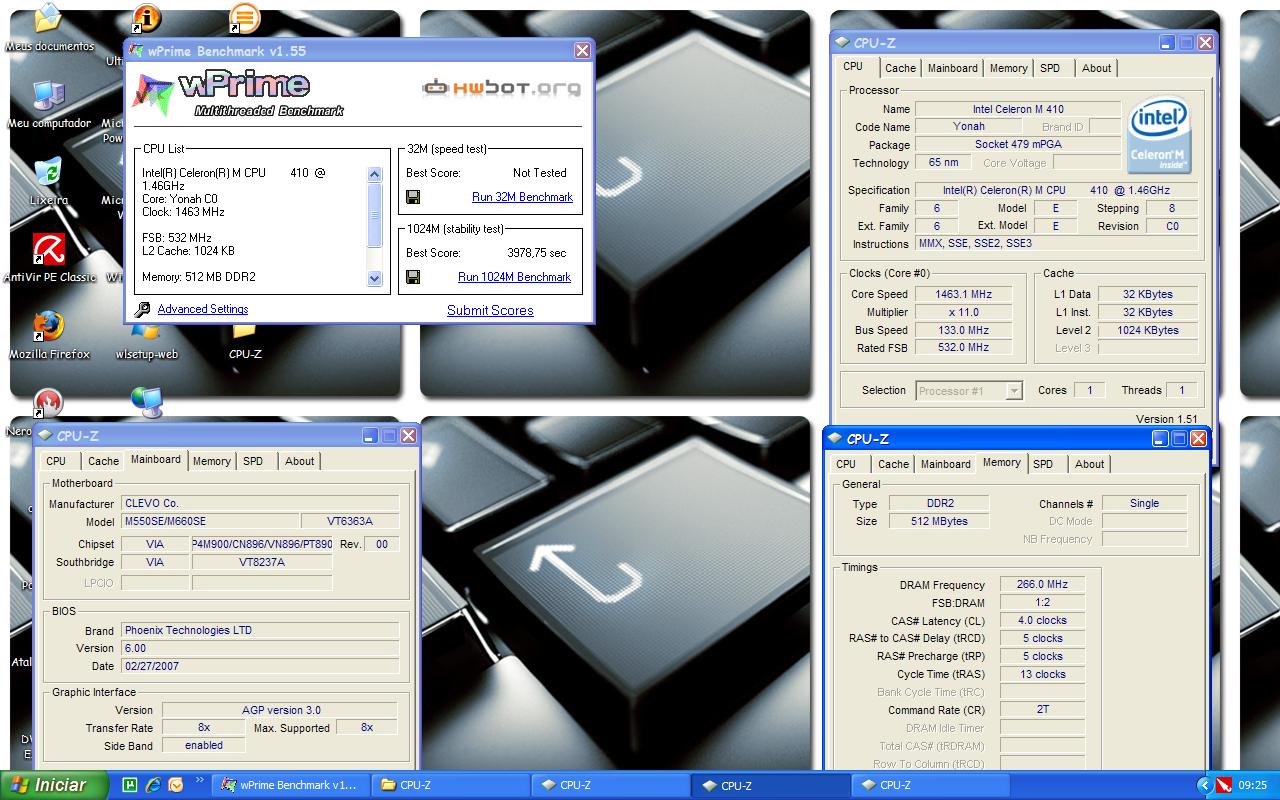This screenshot has height=800, width=1280.
Task: Select SPD tab in the Mainboard CPU-Z window
Action: coord(253,461)
